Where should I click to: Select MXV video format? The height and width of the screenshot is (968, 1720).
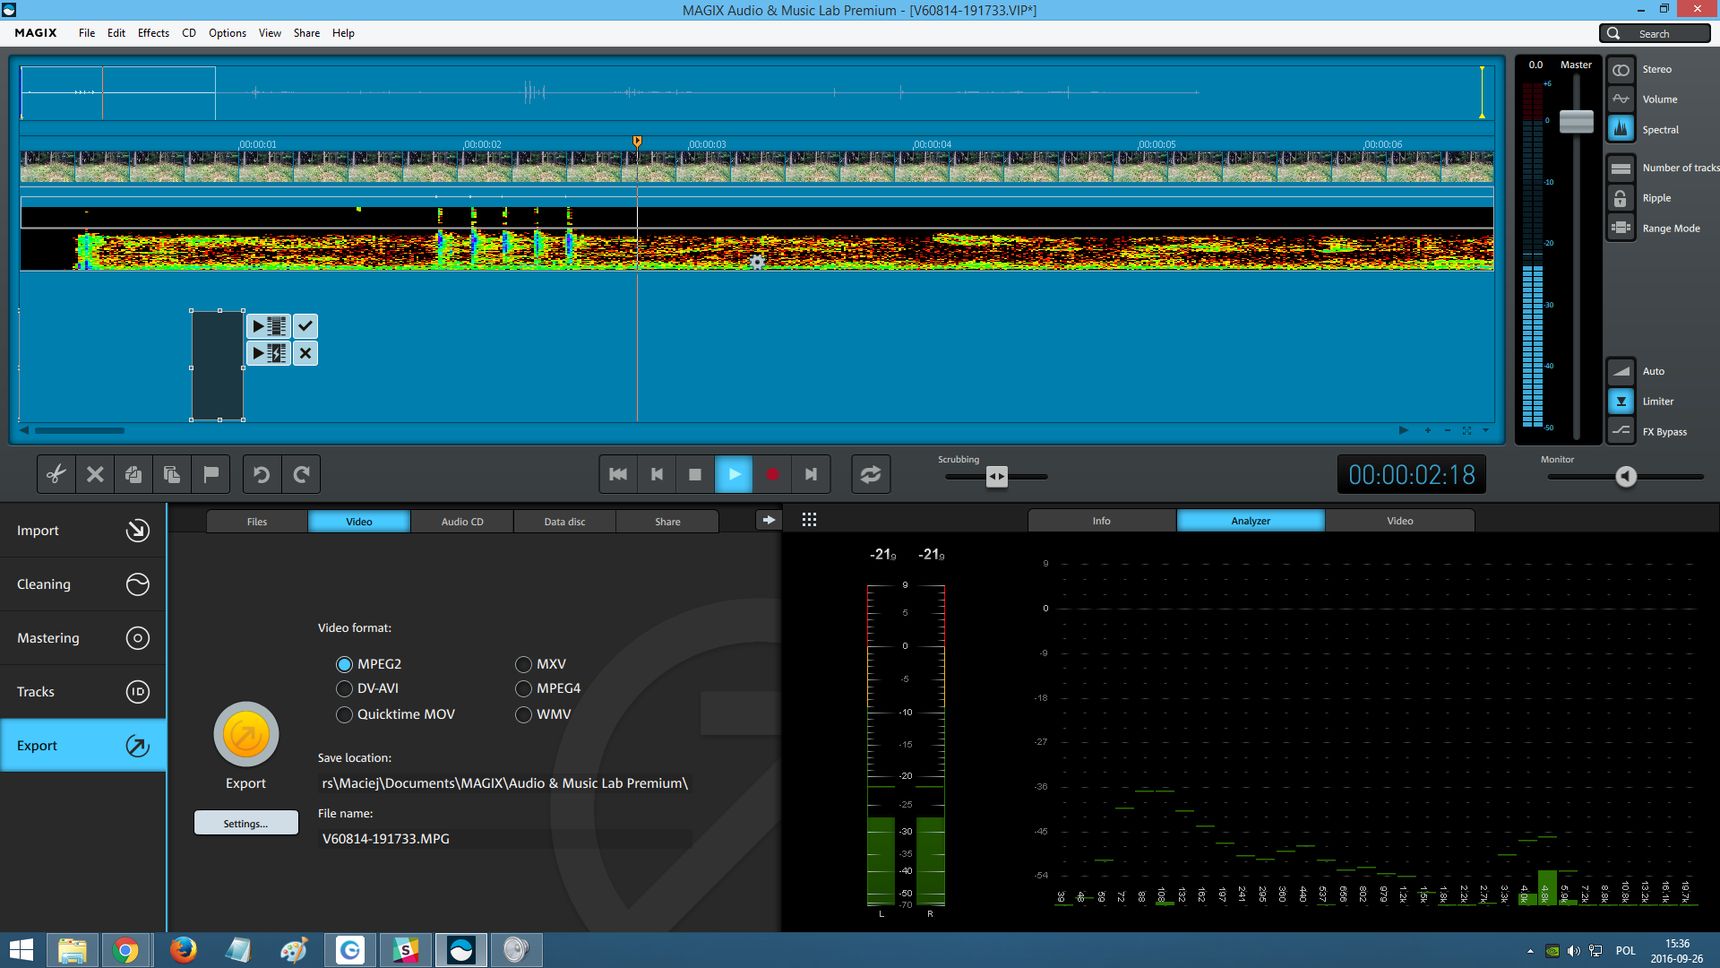(523, 664)
